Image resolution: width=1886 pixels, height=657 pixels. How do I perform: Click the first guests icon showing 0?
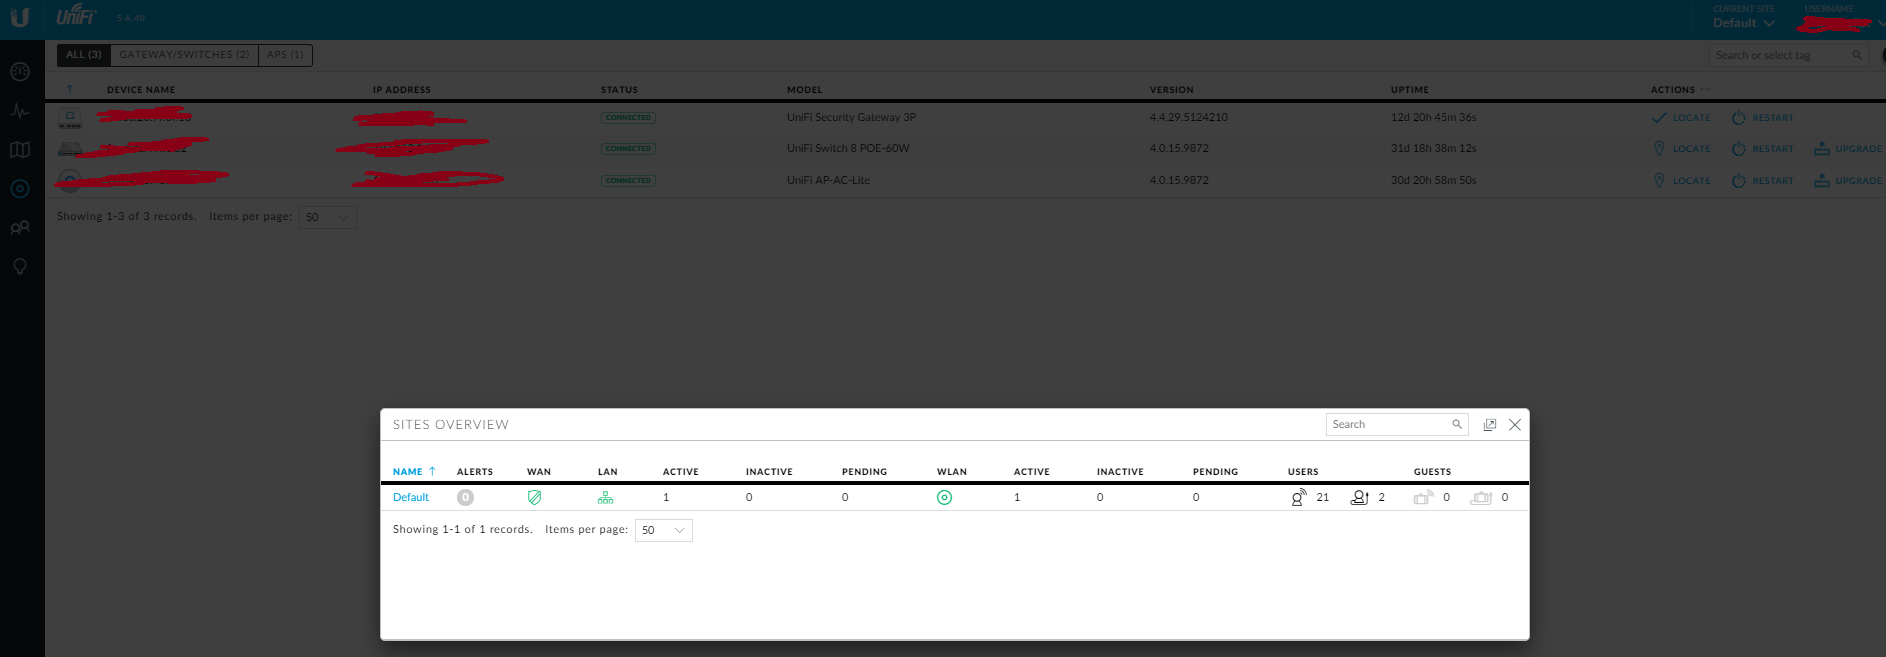(1423, 497)
